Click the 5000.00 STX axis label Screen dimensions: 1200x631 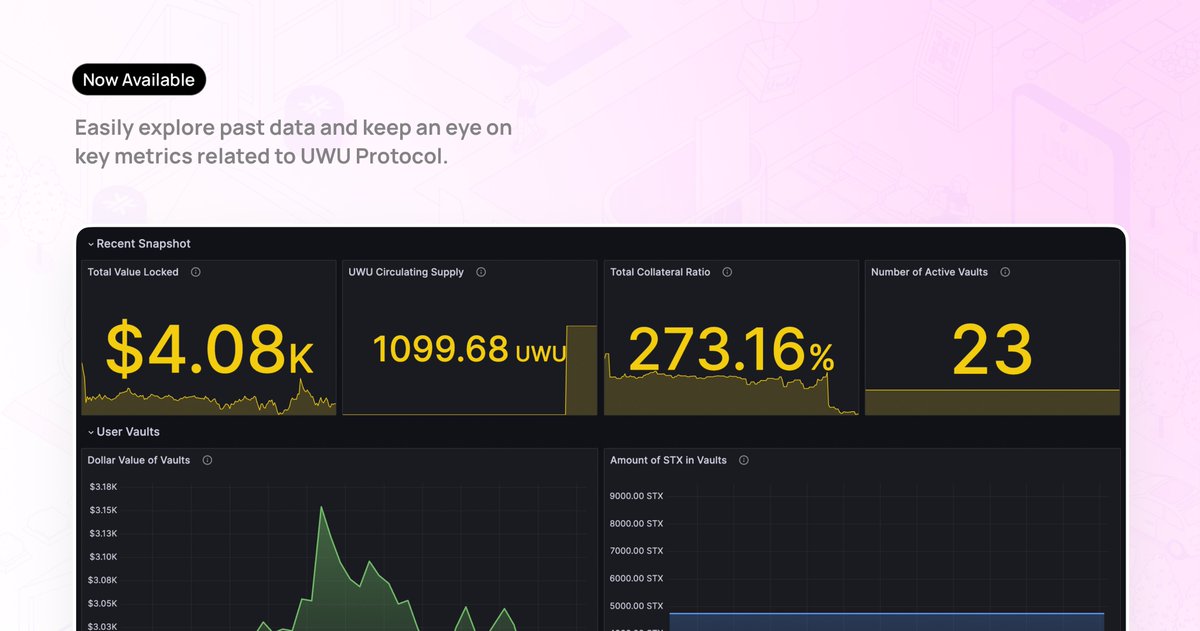[x=636, y=606]
